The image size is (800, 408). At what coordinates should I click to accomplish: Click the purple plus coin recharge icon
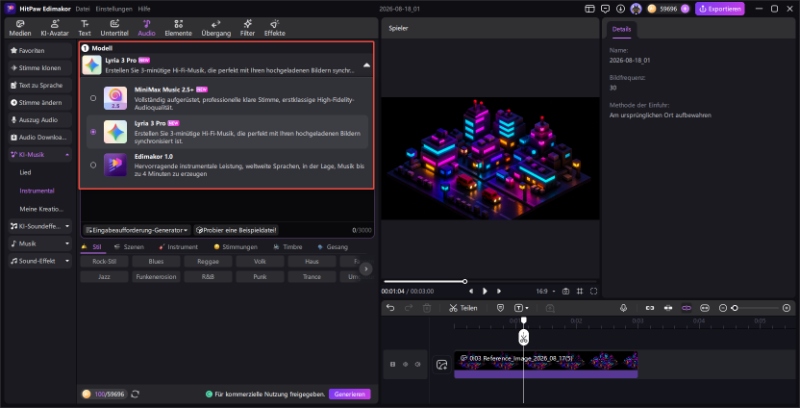685,9
